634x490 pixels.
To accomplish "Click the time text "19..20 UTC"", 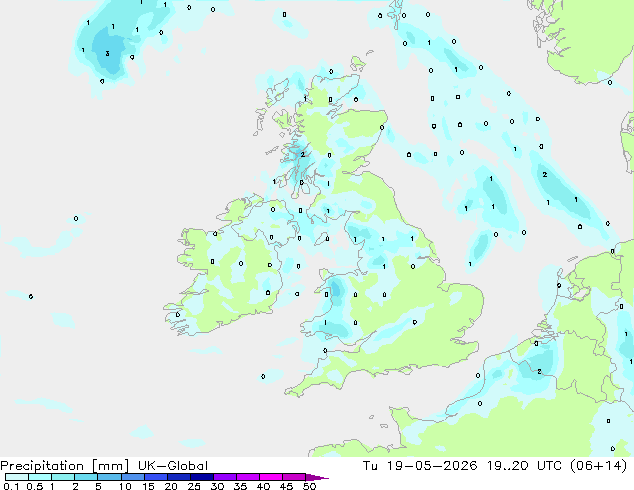I will [524, 466].
